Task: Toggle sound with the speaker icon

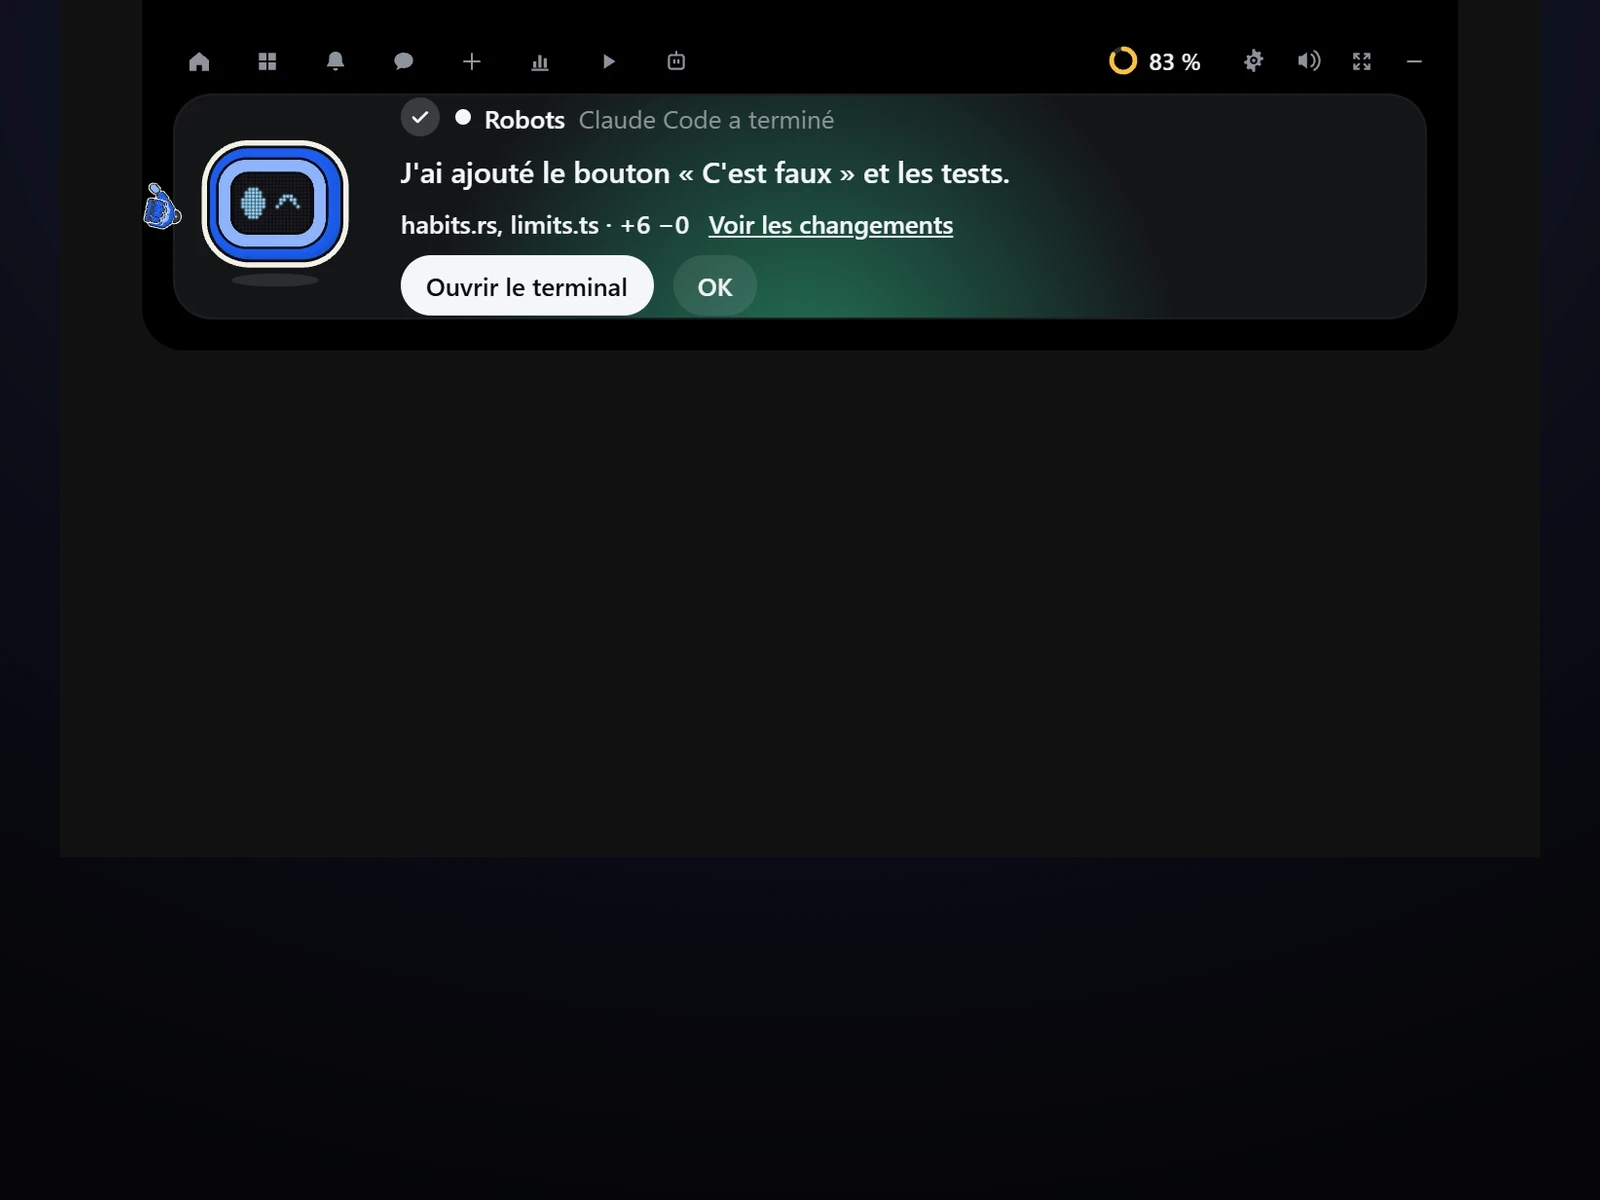Action: pos(1308,62)
